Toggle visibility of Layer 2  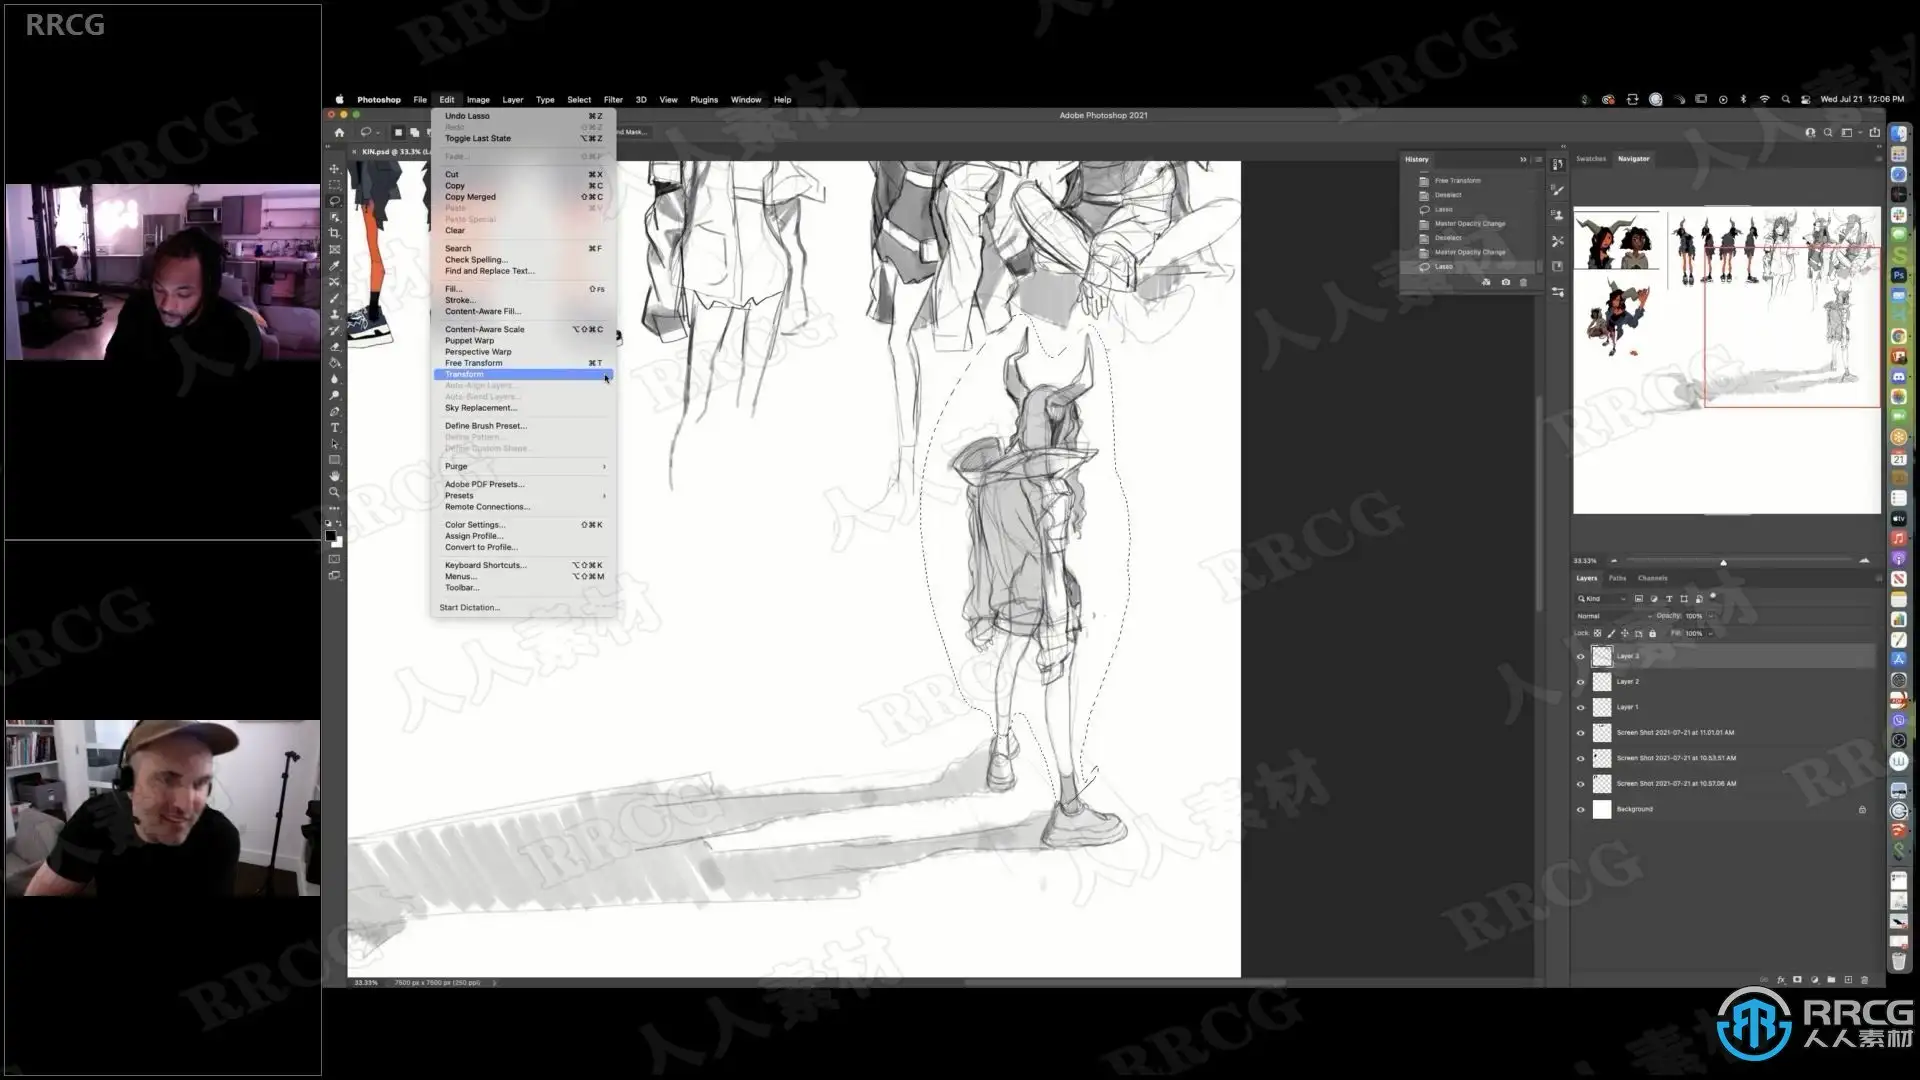(1581, 682)
